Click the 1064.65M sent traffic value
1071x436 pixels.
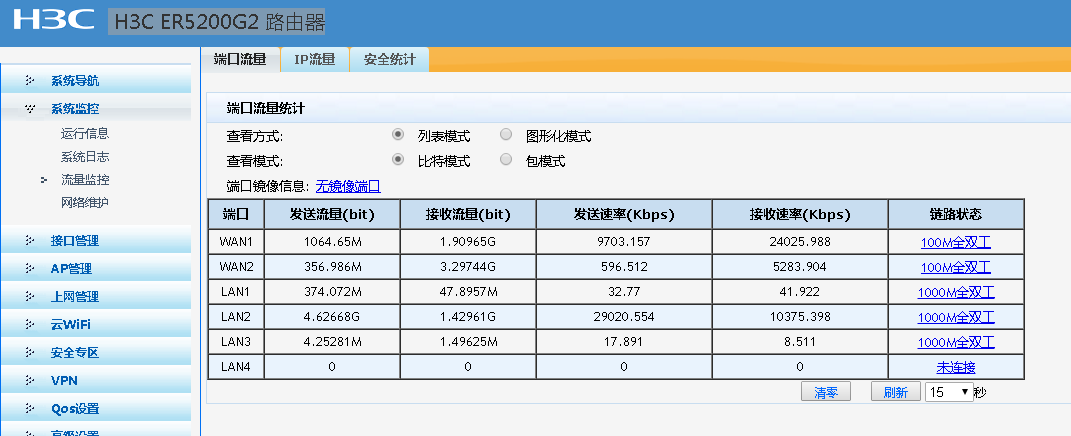[332, 242]
